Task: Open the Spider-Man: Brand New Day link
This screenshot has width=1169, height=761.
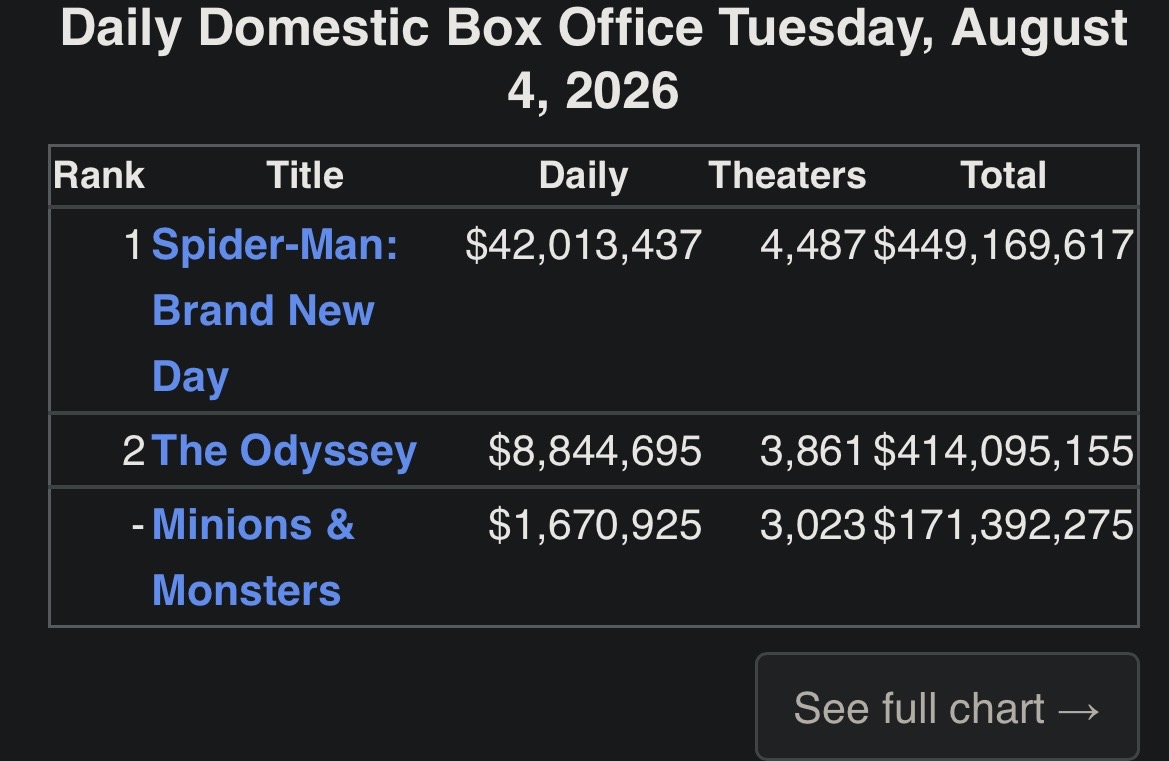Action: point(275,310)
